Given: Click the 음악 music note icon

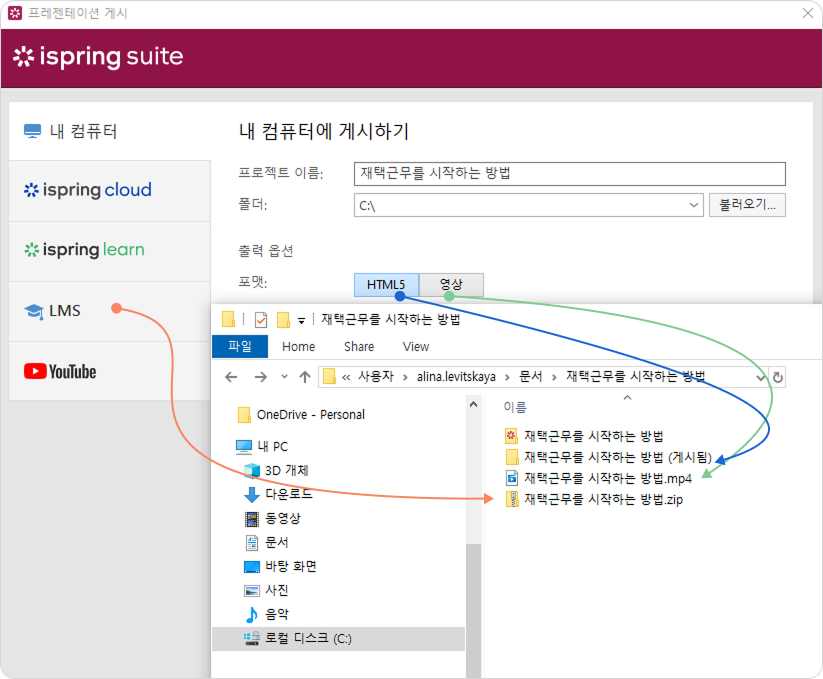Looking at the screenshot, I should (252, 614).
